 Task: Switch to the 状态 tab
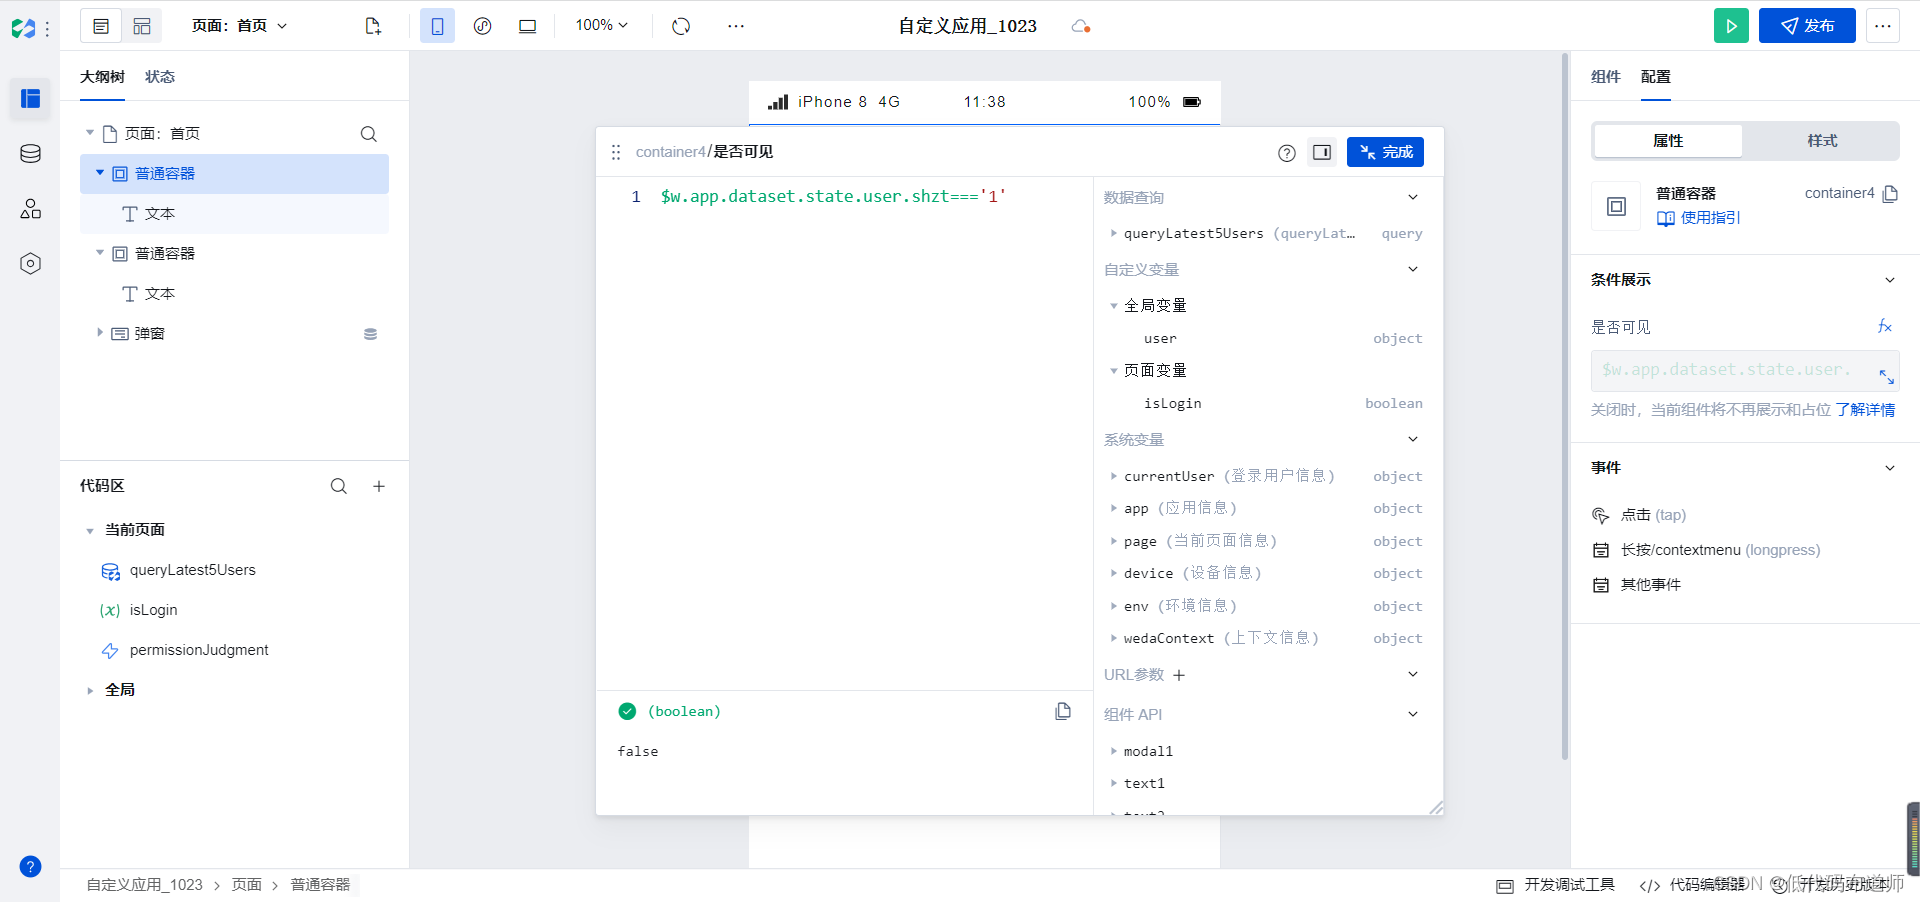[x=160, y=77]
